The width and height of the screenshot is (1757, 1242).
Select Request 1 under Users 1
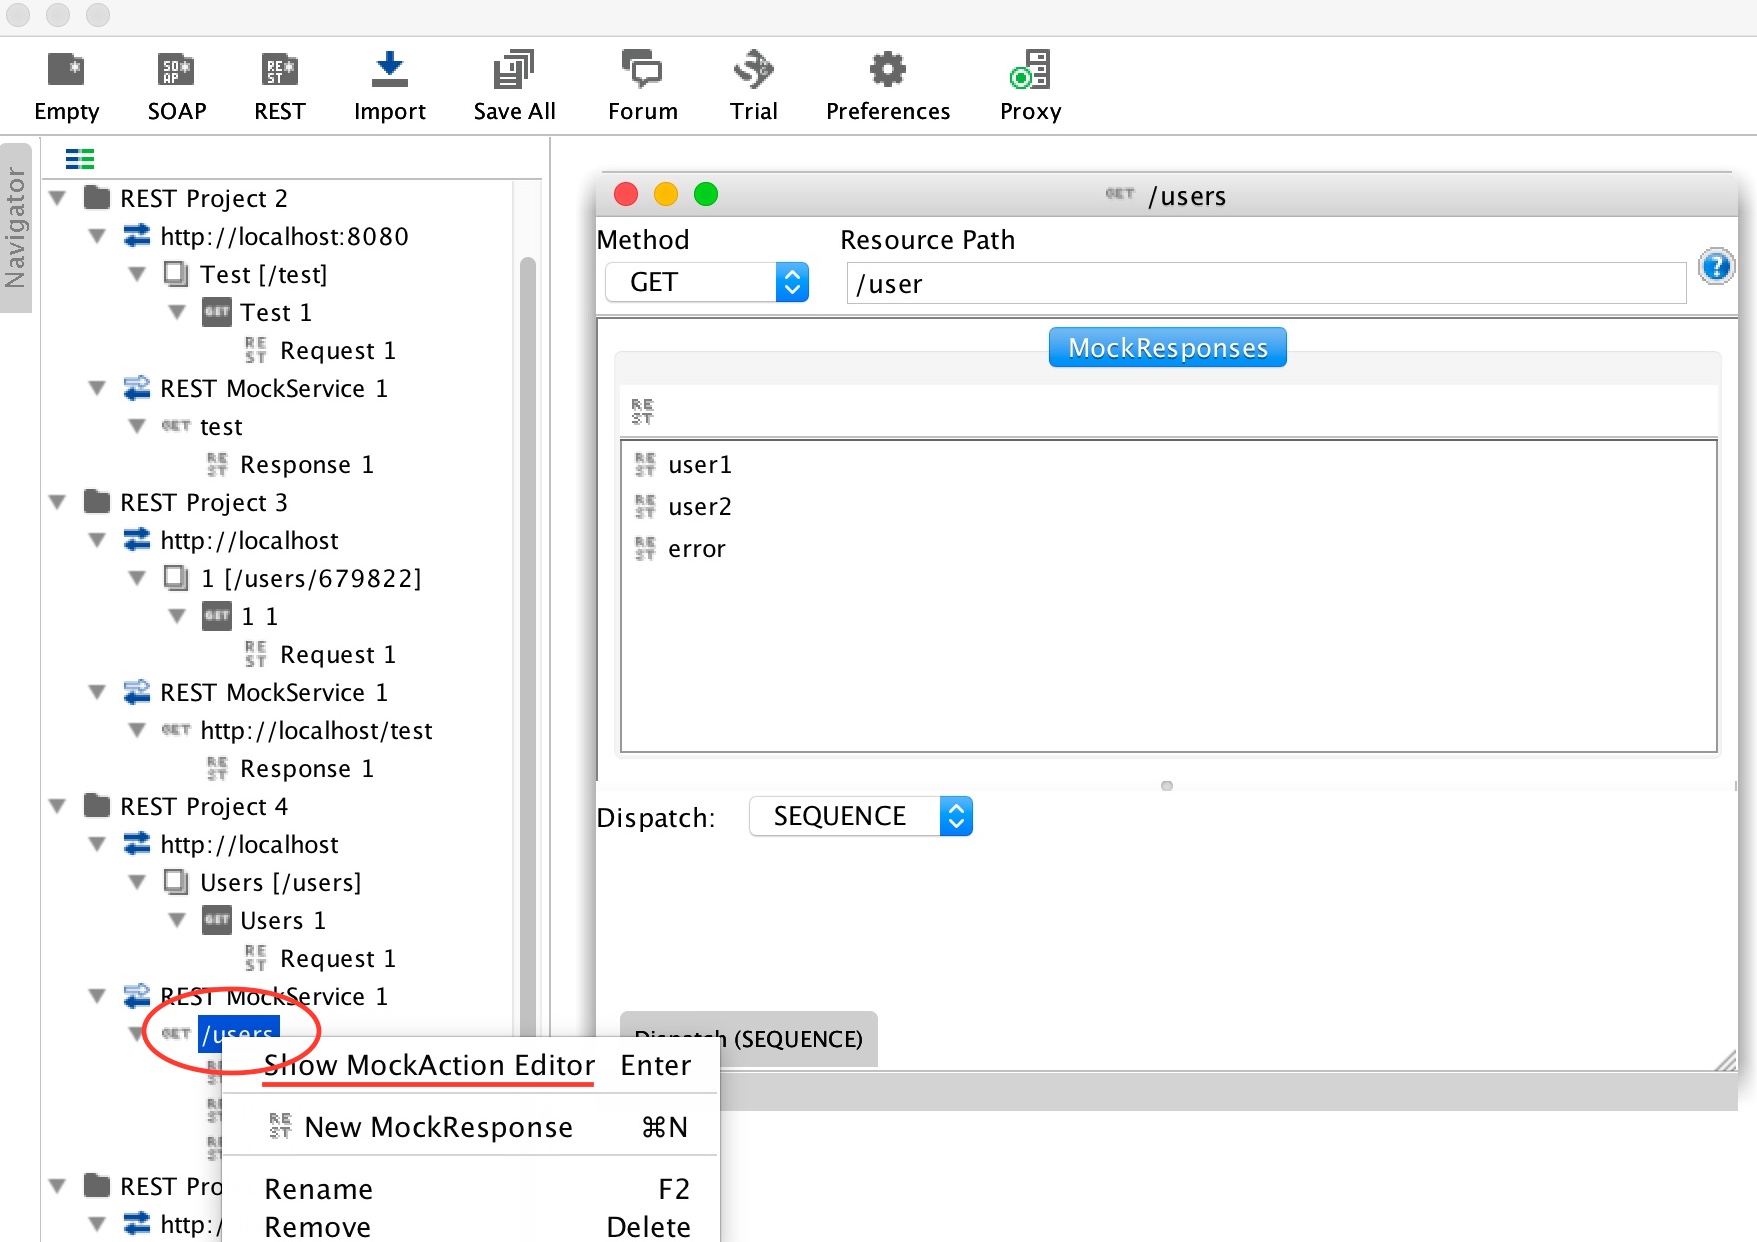point(338,958)
